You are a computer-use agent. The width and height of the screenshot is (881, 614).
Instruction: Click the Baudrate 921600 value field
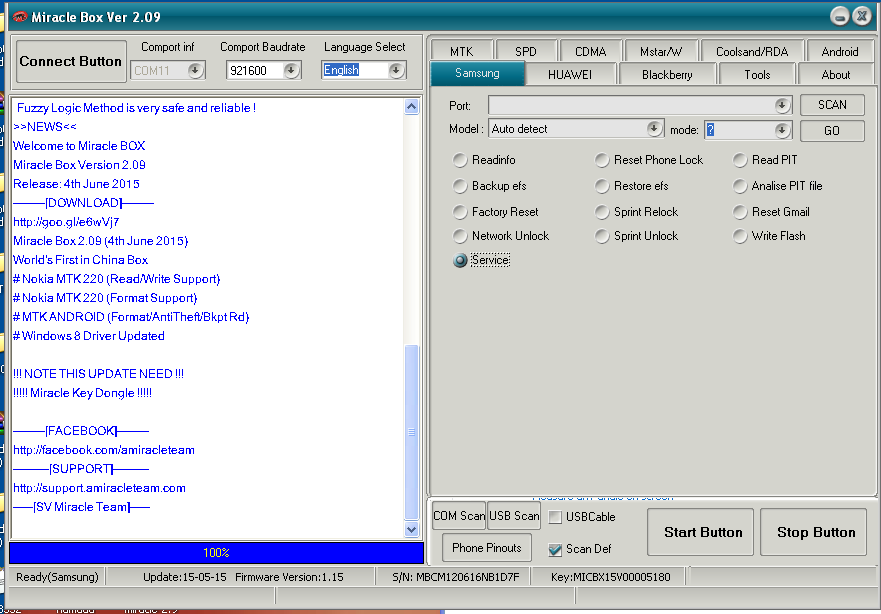tap(256, 70)
